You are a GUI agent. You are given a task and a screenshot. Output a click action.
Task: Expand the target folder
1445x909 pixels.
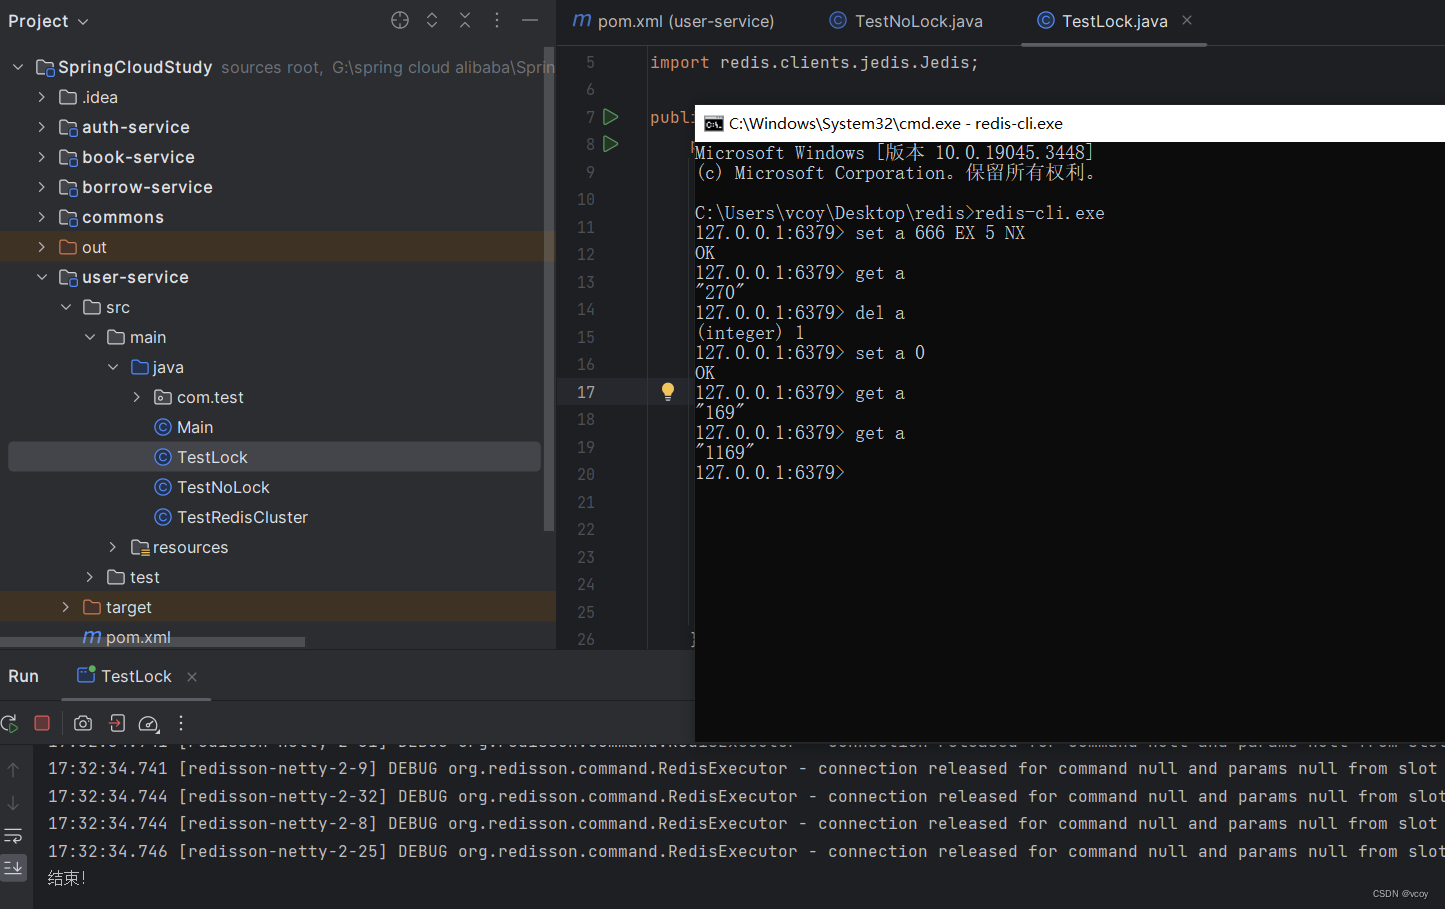[66, 607]
